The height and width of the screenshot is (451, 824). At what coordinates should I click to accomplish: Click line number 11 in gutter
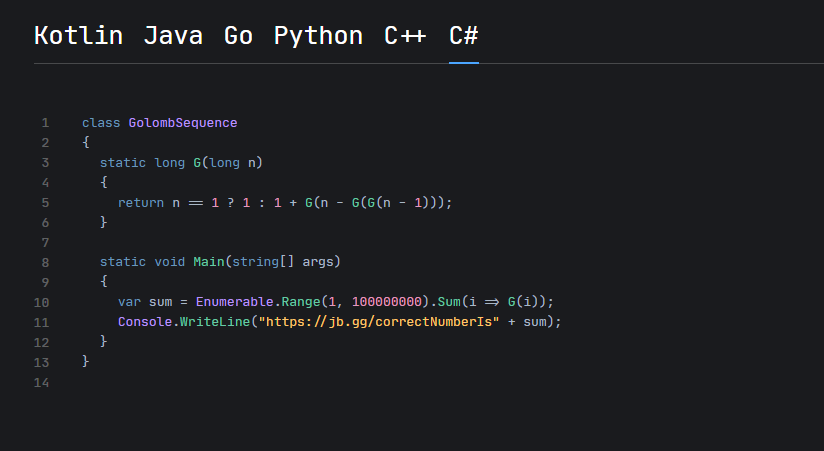(x=42, y=323)
